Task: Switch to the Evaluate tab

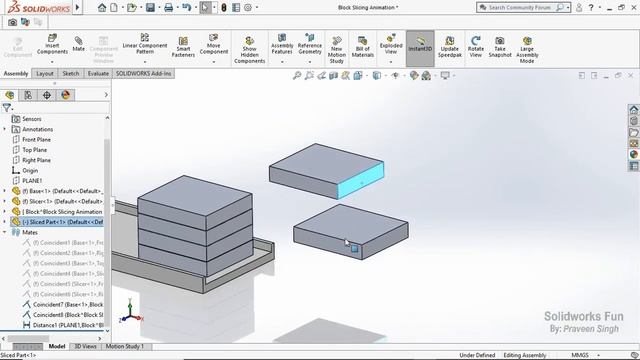Action: pos(98,73)
